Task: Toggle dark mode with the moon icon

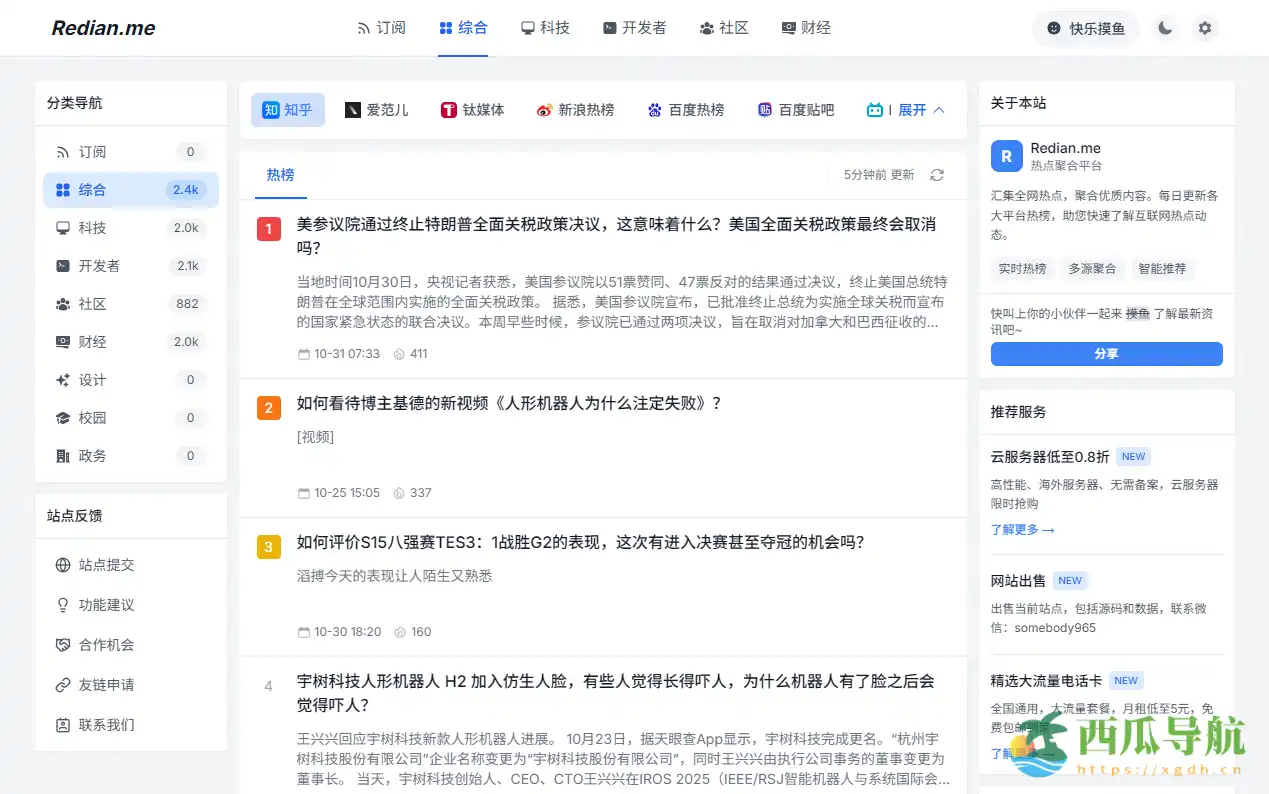Action: [x=1165, y=28]
